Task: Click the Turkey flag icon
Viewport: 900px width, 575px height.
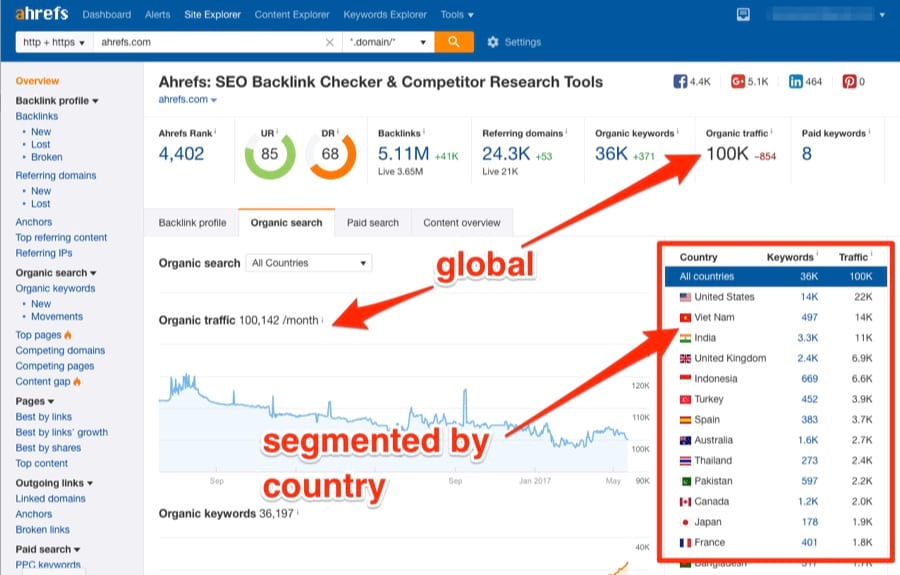Action: click(685, 399)
